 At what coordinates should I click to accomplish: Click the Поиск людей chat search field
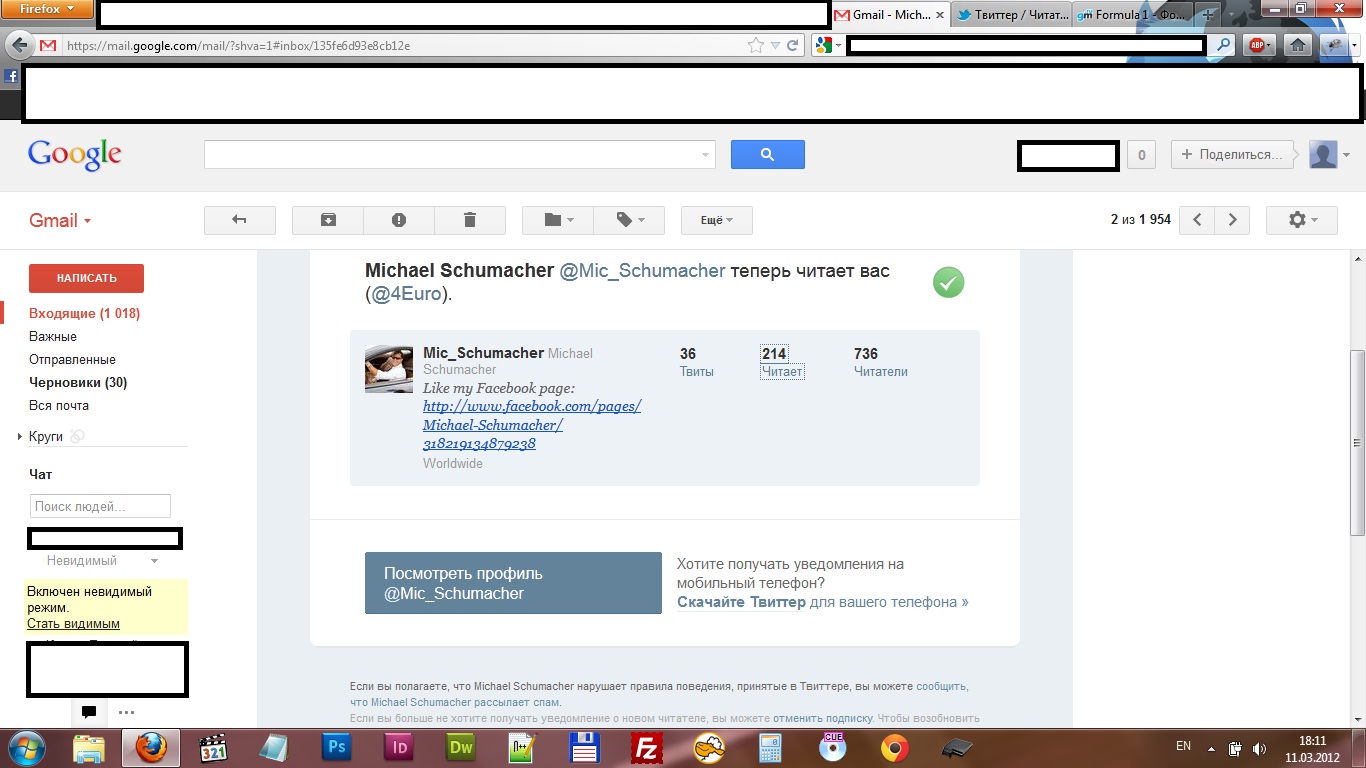pos(100,506)
